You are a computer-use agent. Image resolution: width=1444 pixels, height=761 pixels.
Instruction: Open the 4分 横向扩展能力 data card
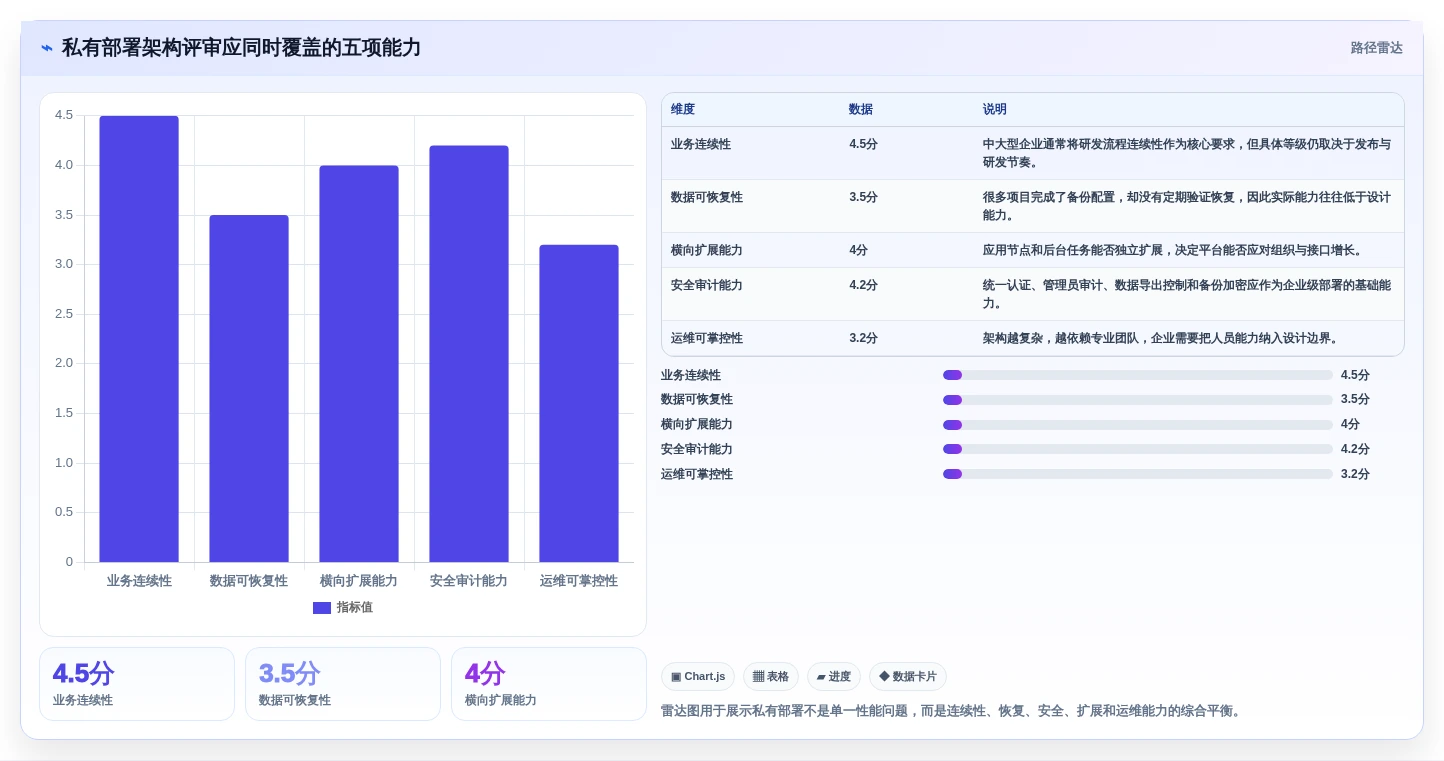[x=549, y=684]
